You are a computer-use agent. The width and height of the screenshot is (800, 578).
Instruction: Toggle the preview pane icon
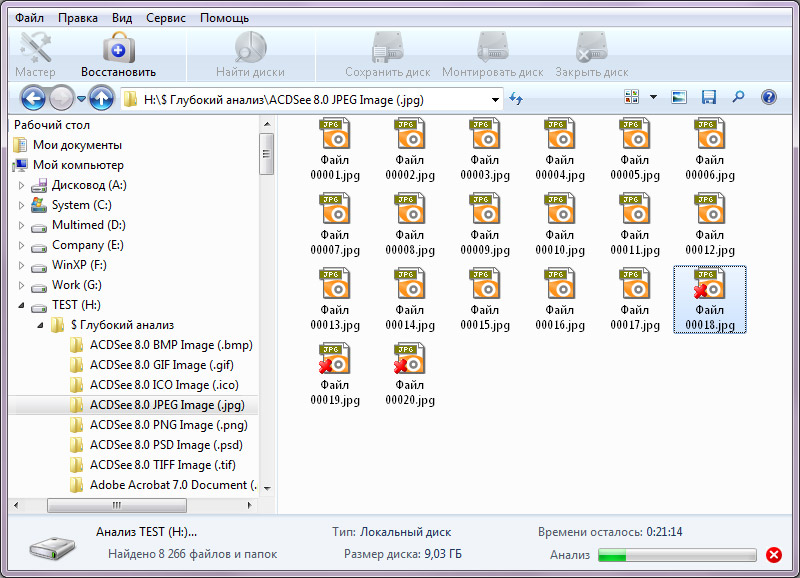[679, 97]
